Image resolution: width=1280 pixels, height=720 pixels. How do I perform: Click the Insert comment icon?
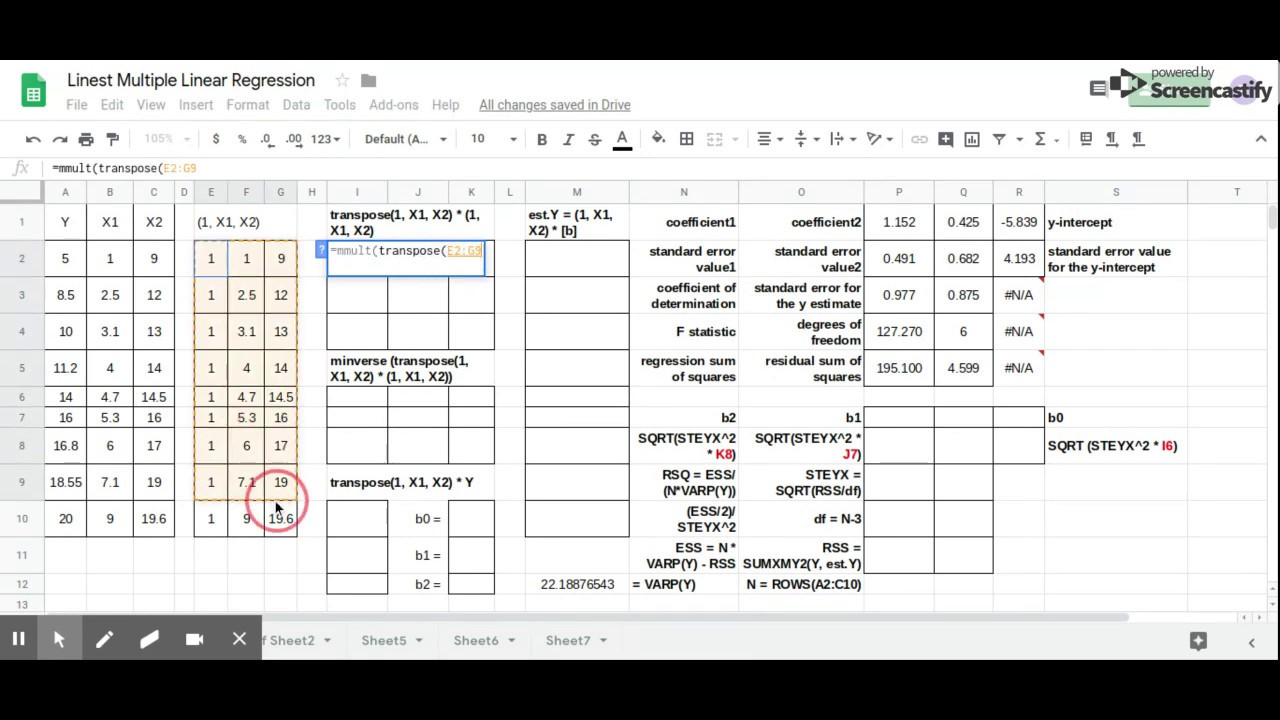pos(945,139)
